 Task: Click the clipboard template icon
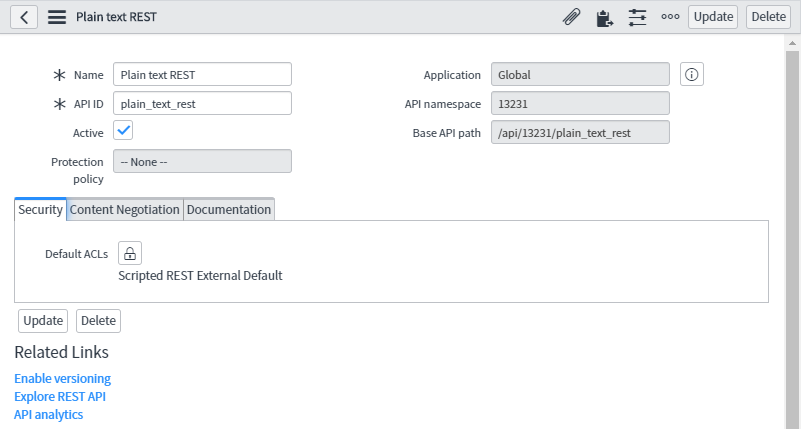(x=604, y=17)
